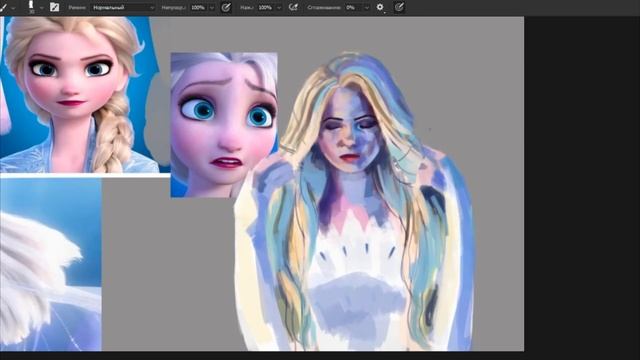
Task: Expand the smoothing slider arrow
Action: [x=367, y=8]
